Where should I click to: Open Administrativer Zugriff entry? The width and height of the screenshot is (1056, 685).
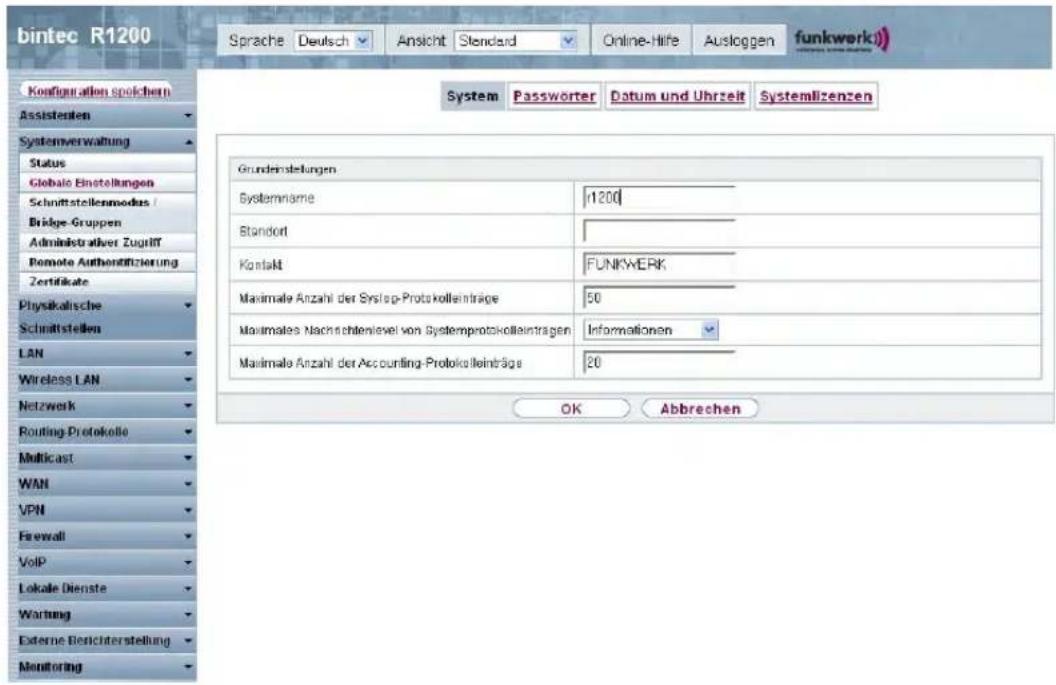tap(108, 242)
